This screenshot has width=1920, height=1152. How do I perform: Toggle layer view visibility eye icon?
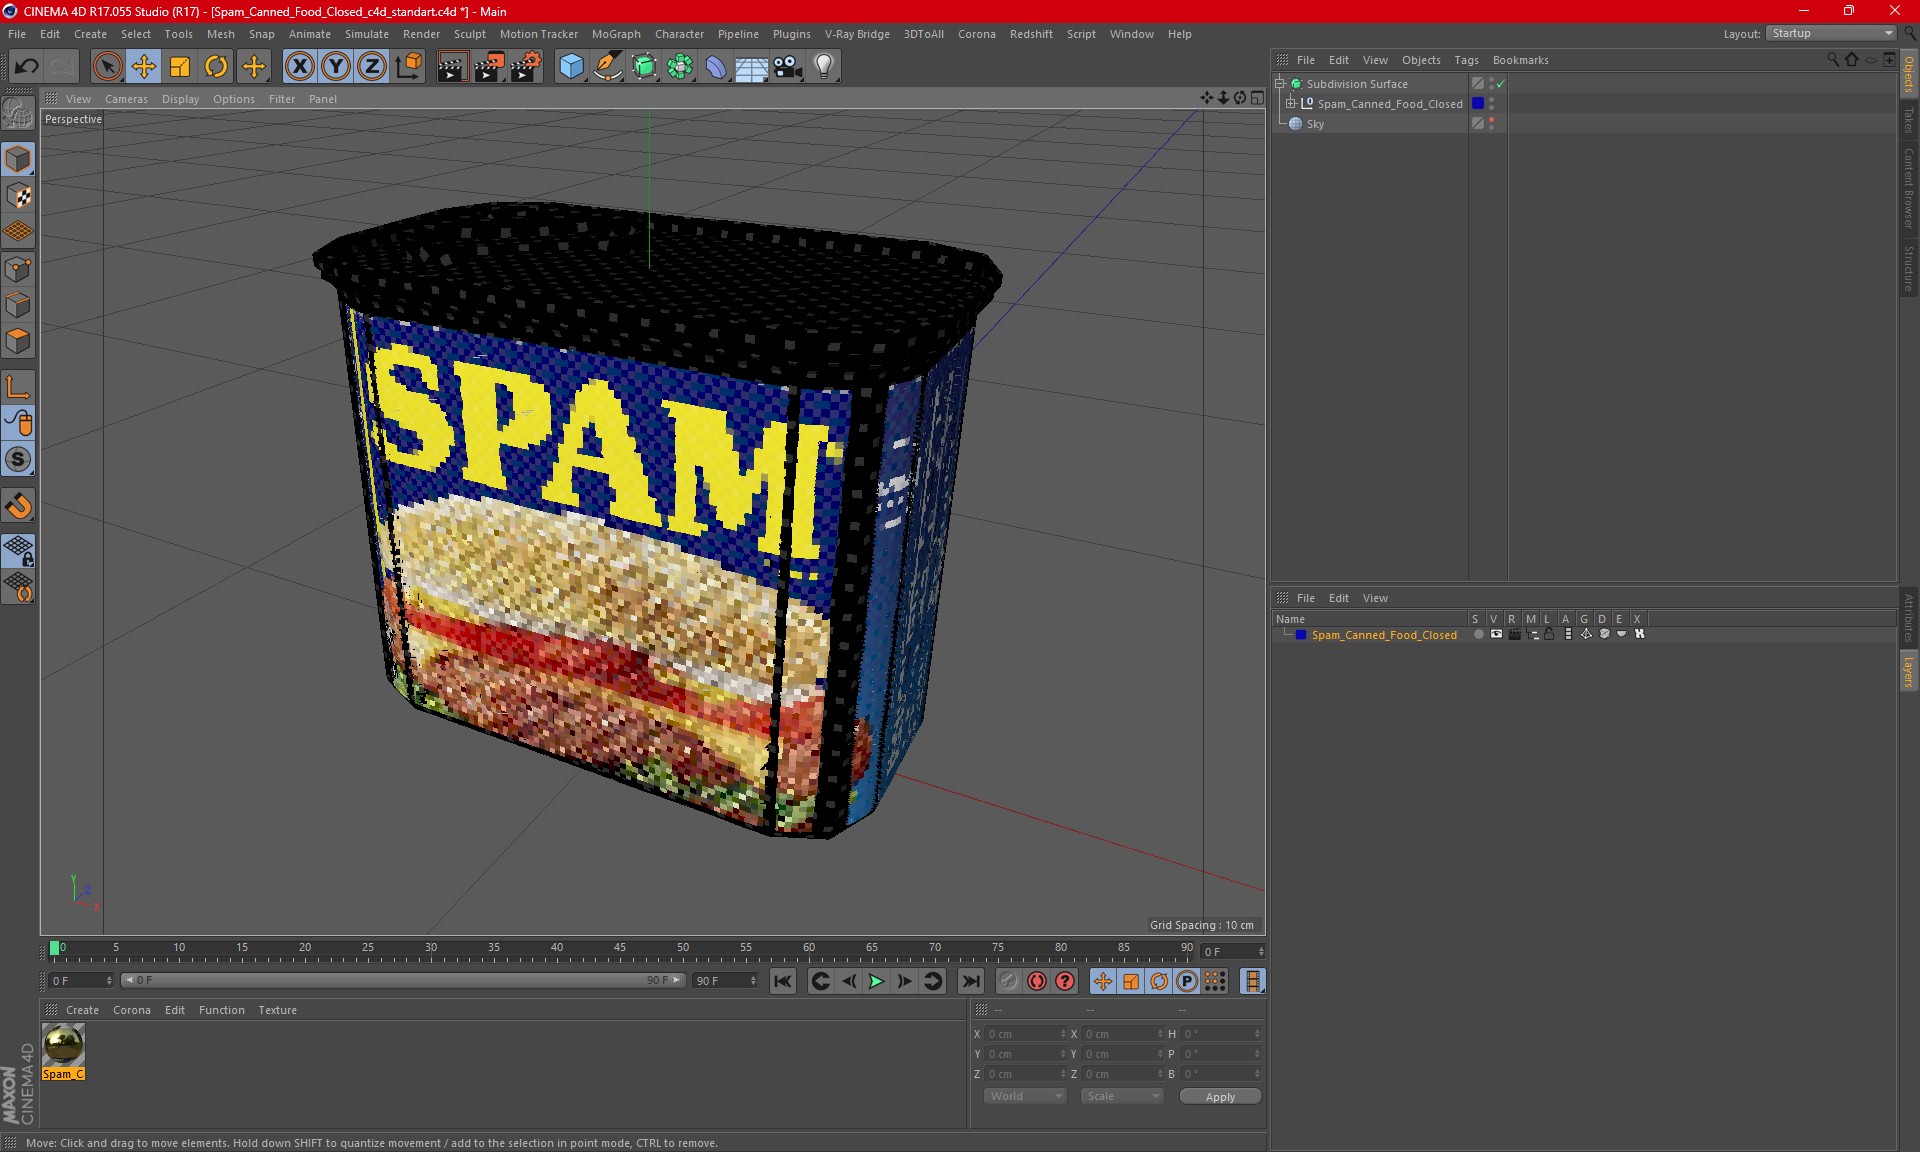1496,634
